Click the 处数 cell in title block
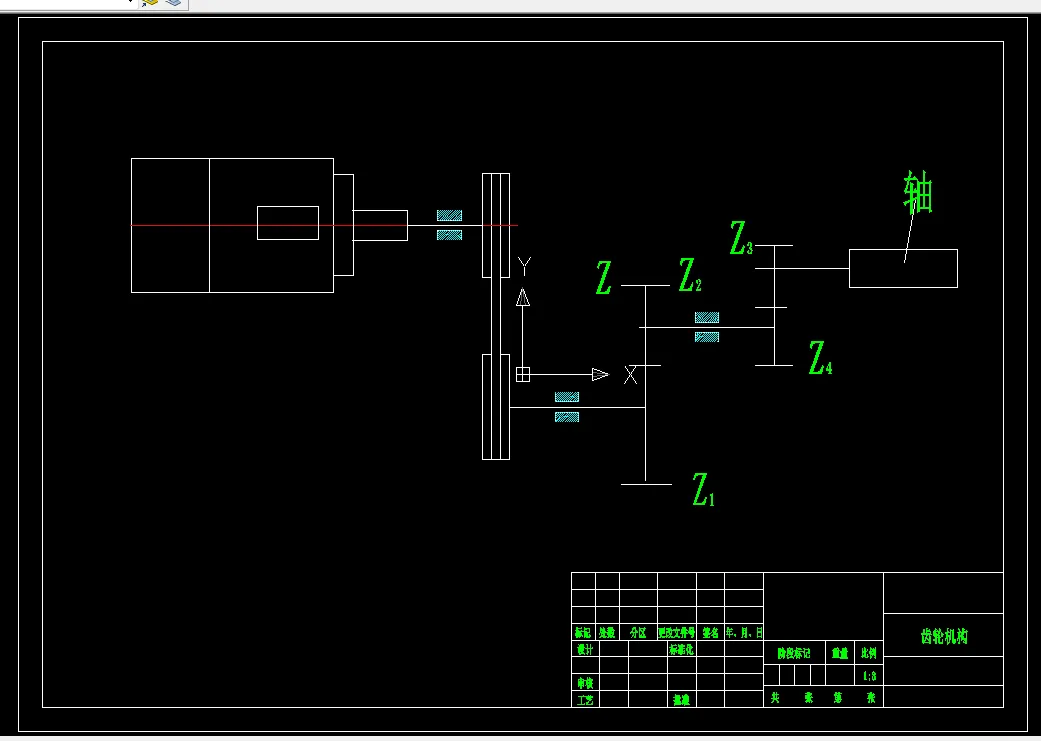 coord(607,633)
